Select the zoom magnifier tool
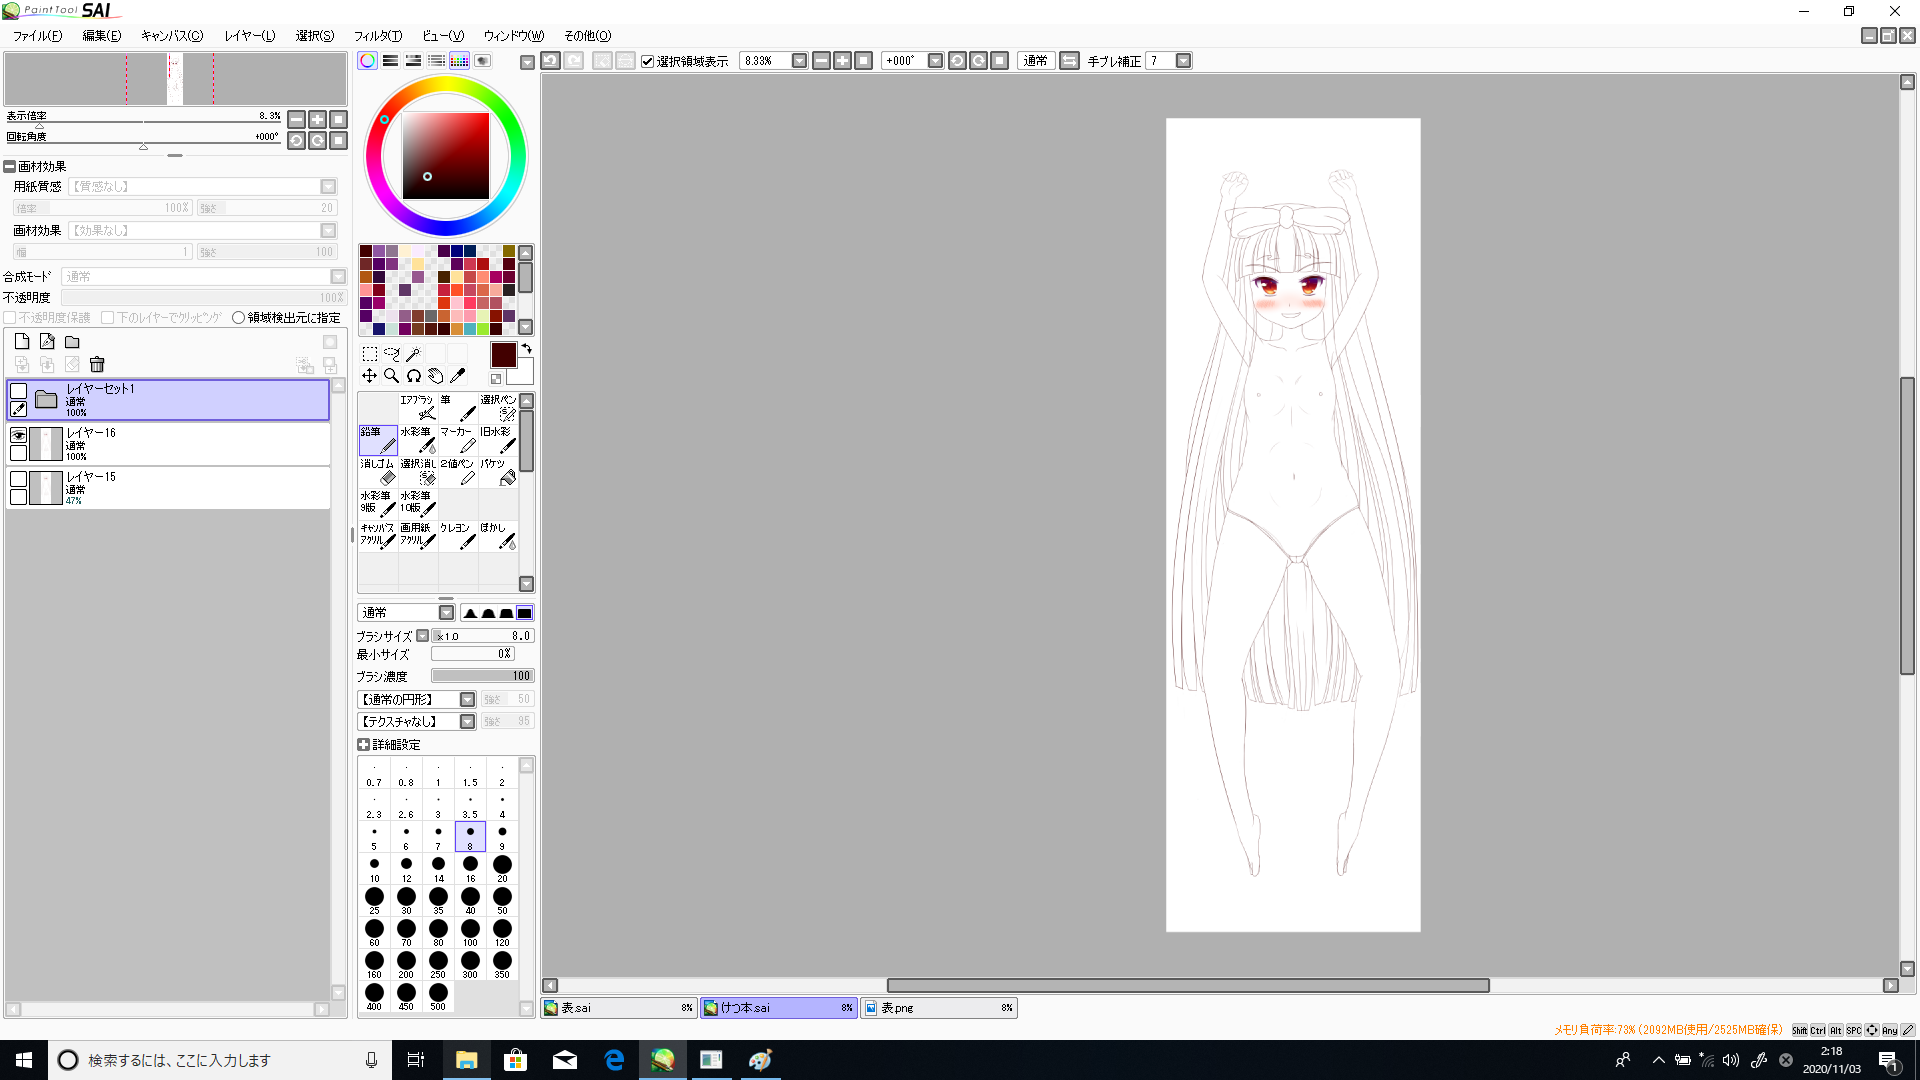 (x=392, y=376)
